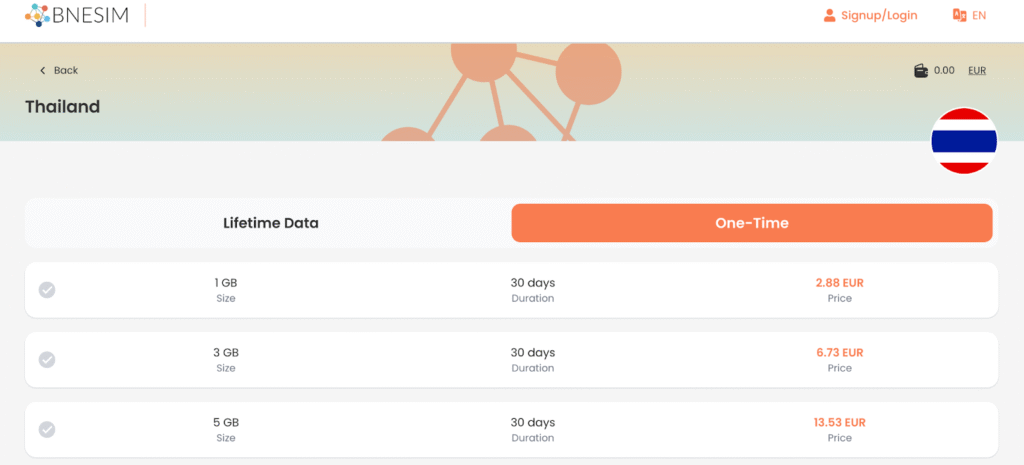The height and width of the screenshot is (465, 1024).
Task: Open the EN language selector
Action: [979, 15]
